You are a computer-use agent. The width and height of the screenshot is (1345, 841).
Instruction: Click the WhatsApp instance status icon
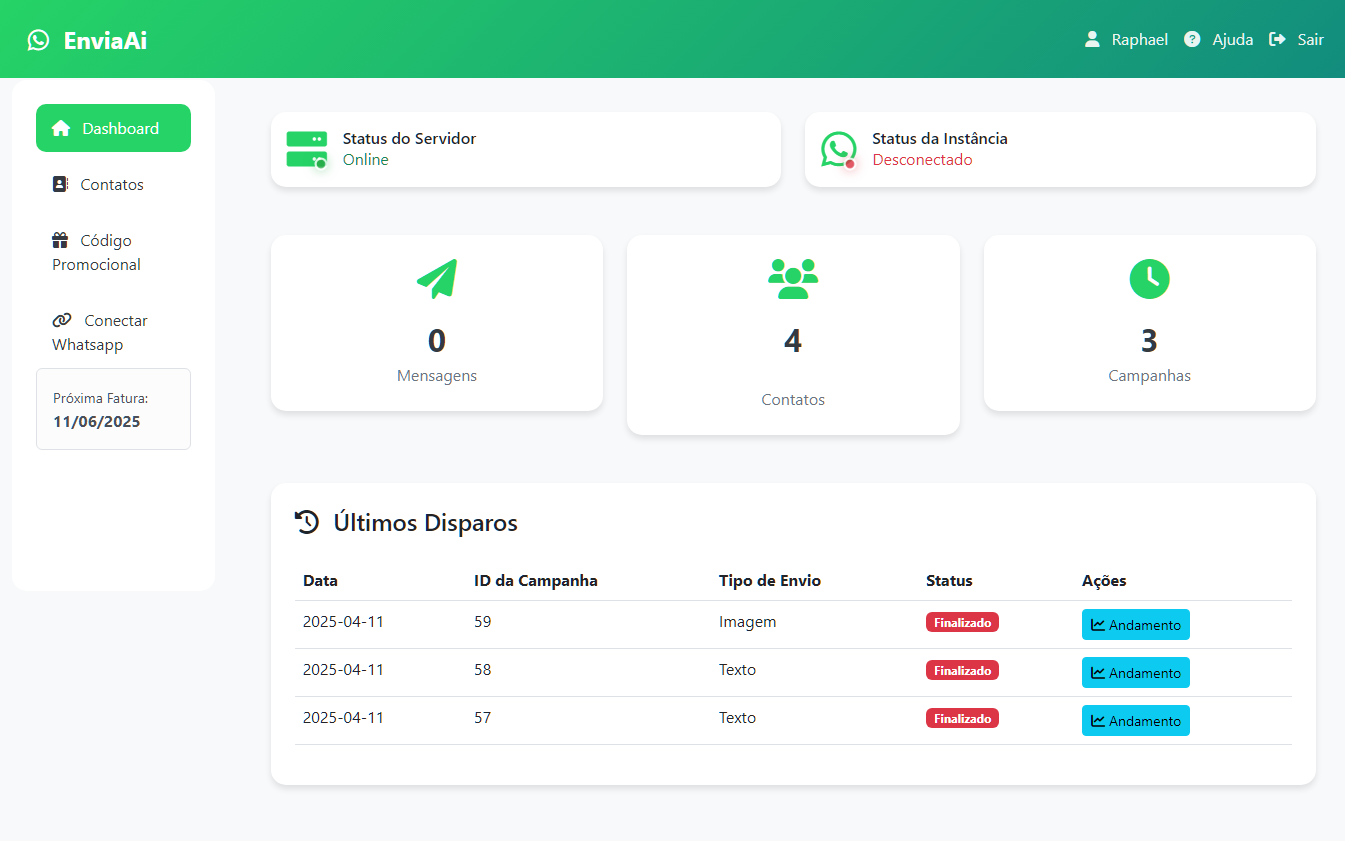(838, 149)
